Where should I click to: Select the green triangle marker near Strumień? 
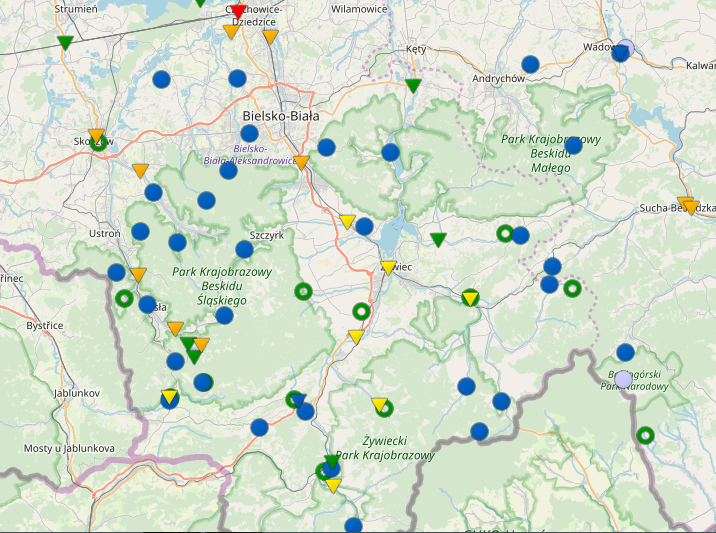[x=65, y=42]
